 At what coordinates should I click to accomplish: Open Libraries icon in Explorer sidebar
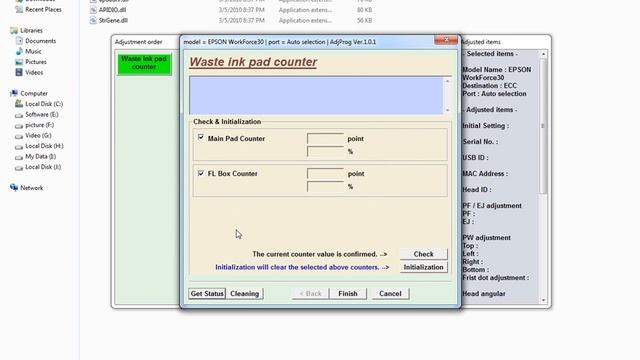14,30
